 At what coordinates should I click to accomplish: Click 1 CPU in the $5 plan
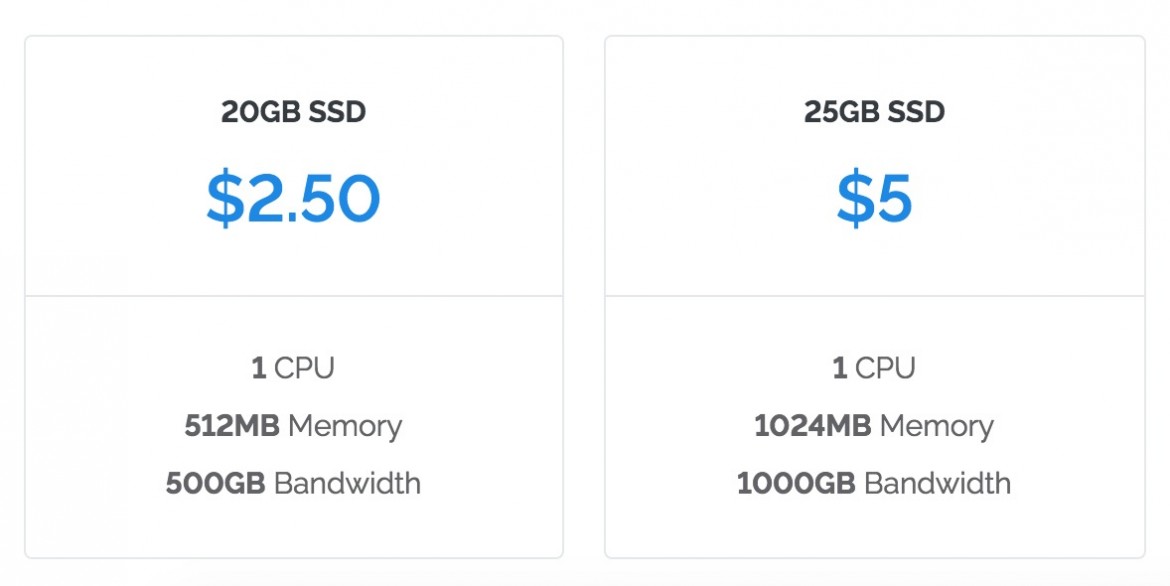874,368
